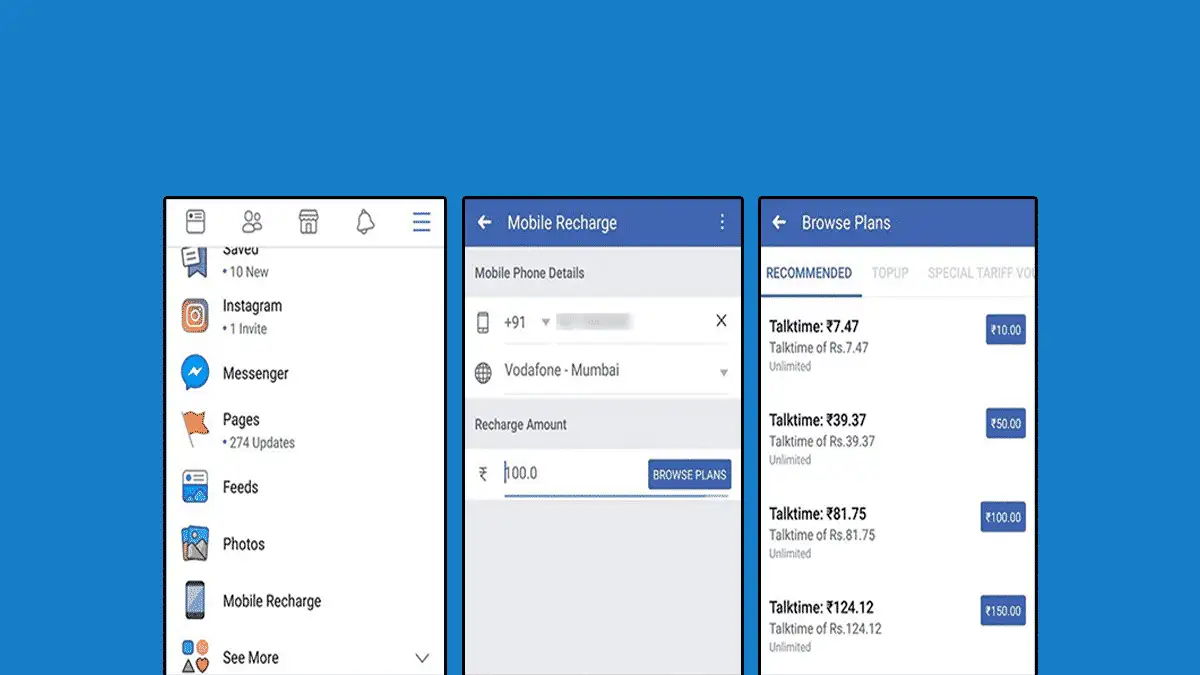Switch to the Recommended tab
The height and width of the screenshot is (675, 1200).
[809, 273]
